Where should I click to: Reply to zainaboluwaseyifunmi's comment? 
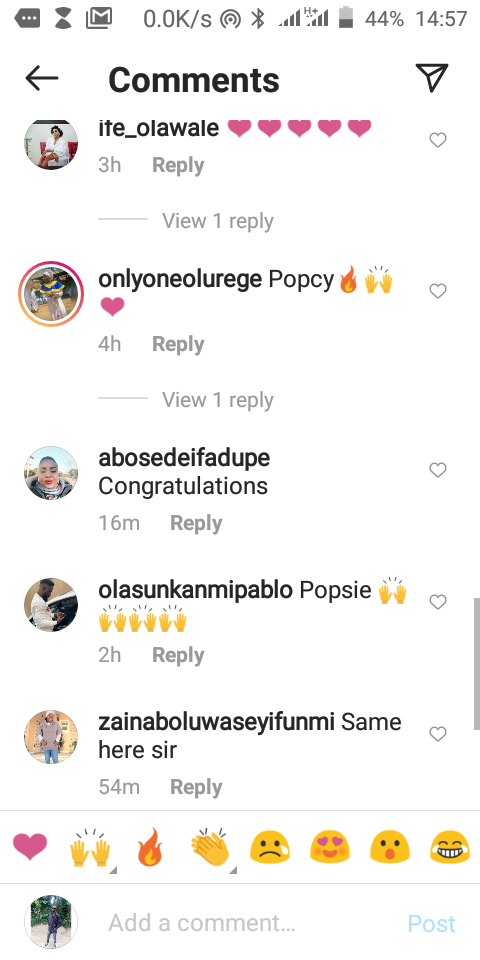pos(196,787)
